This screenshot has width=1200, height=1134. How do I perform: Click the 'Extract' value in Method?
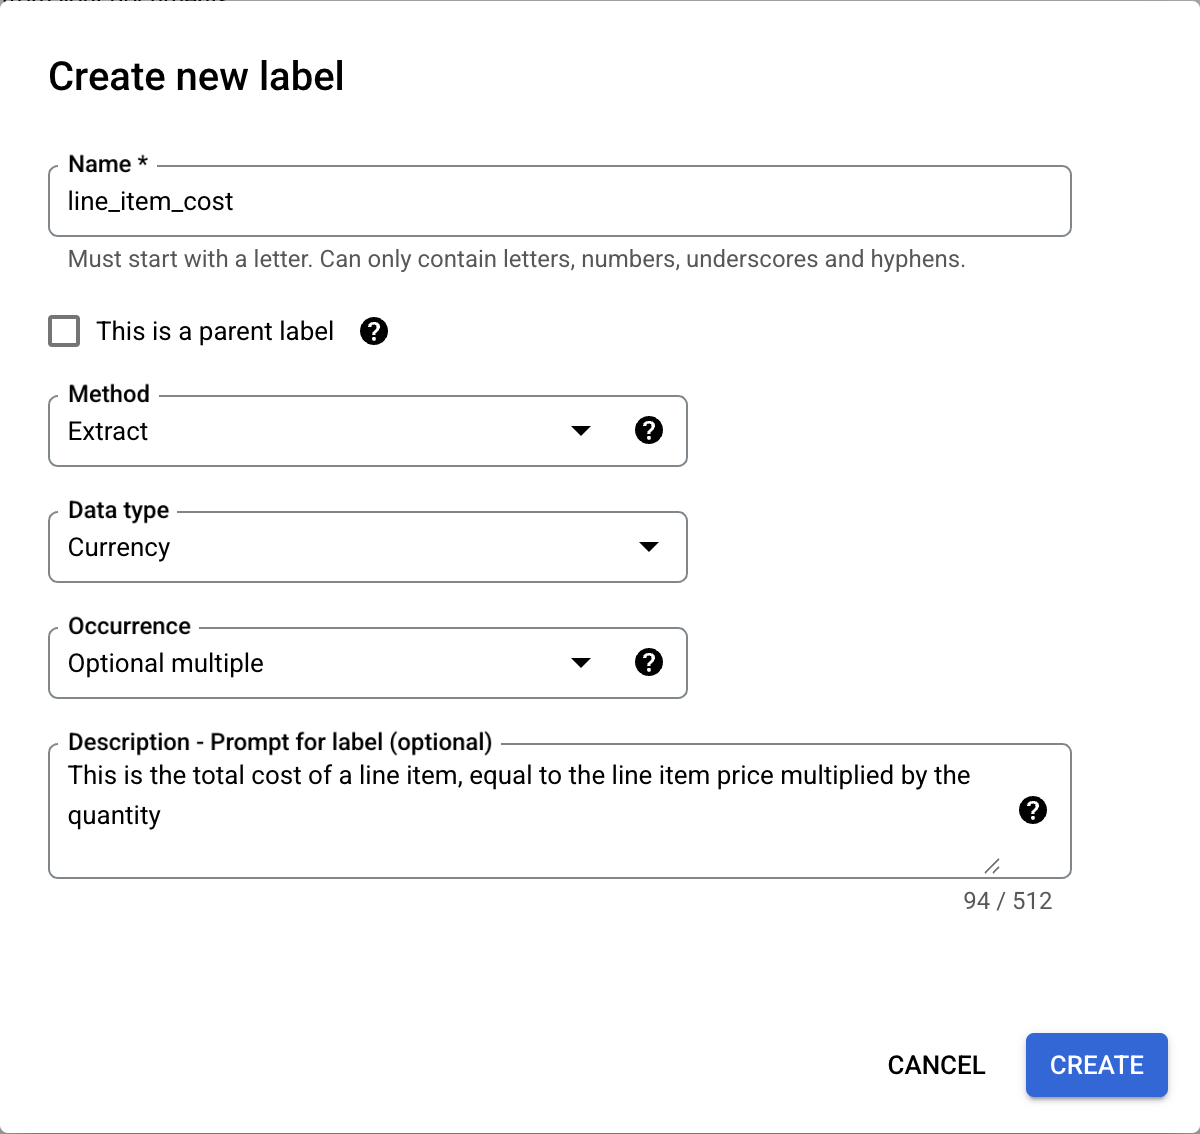coord(108,431)
